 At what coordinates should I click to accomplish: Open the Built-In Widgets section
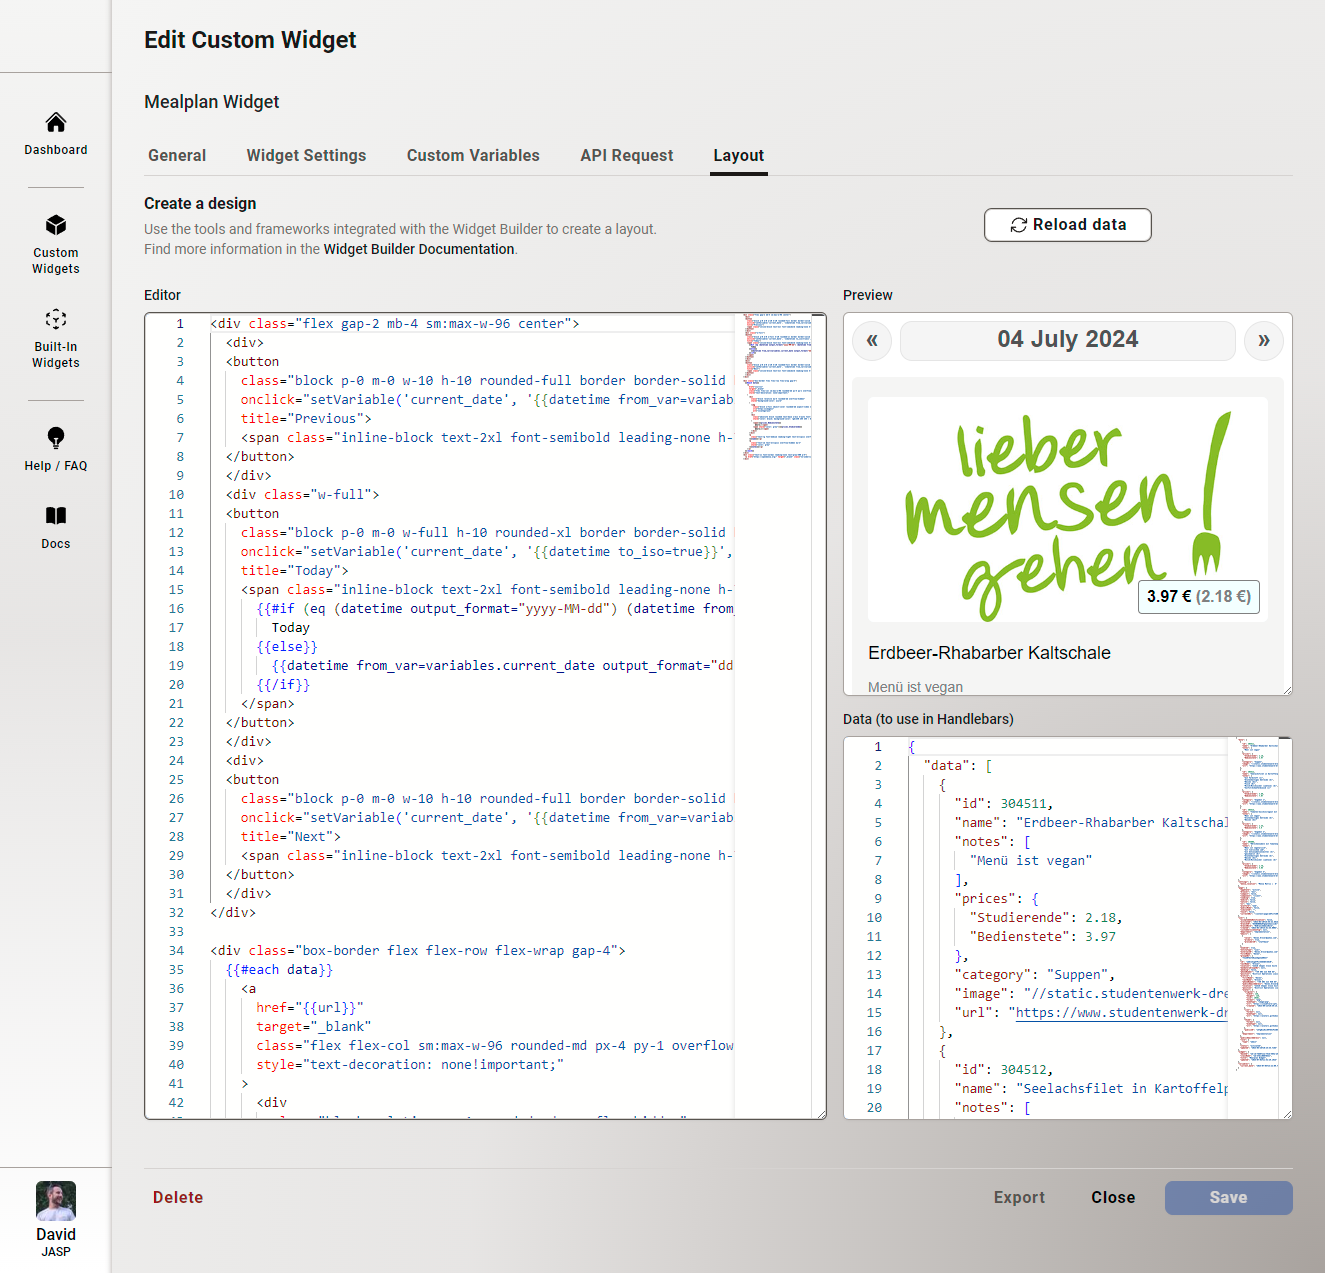coord(55,337)
